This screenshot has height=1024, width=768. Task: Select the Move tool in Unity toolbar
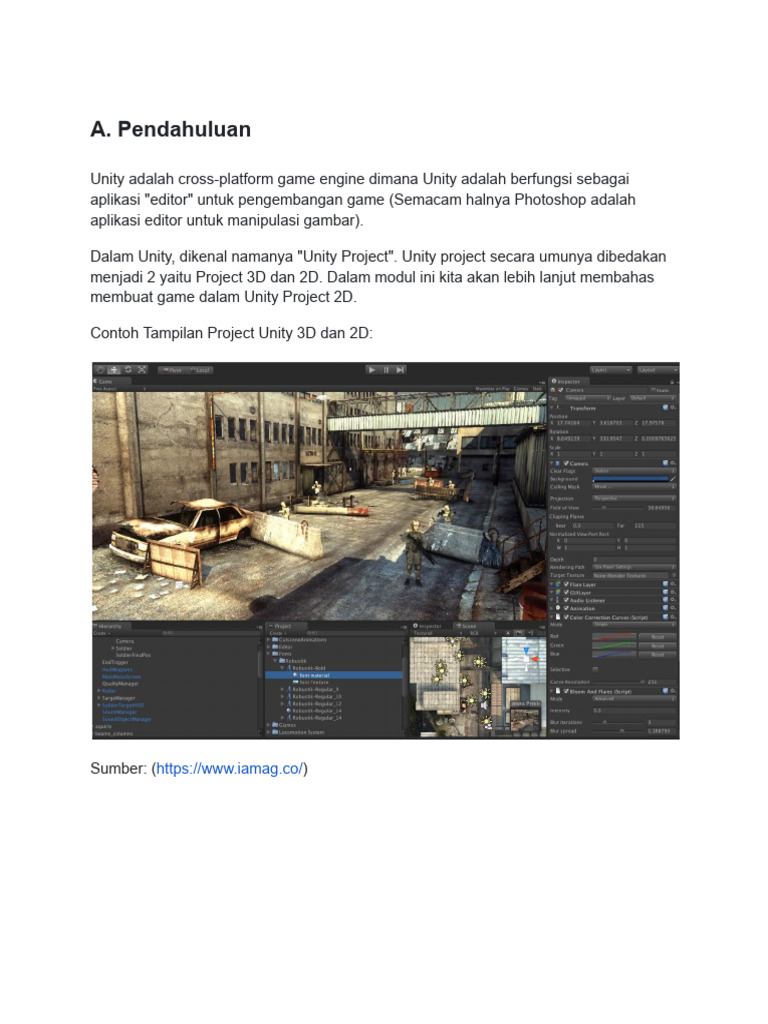click(114, 370)
